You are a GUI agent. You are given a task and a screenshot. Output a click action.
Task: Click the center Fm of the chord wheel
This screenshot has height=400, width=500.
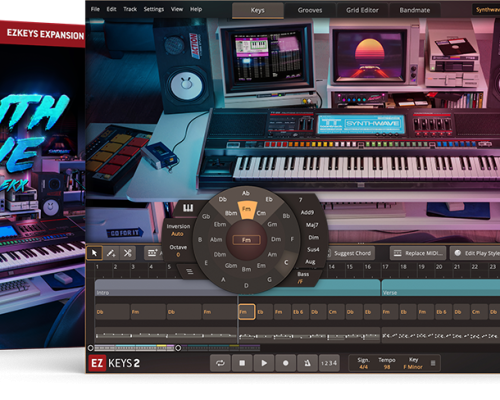246,240
